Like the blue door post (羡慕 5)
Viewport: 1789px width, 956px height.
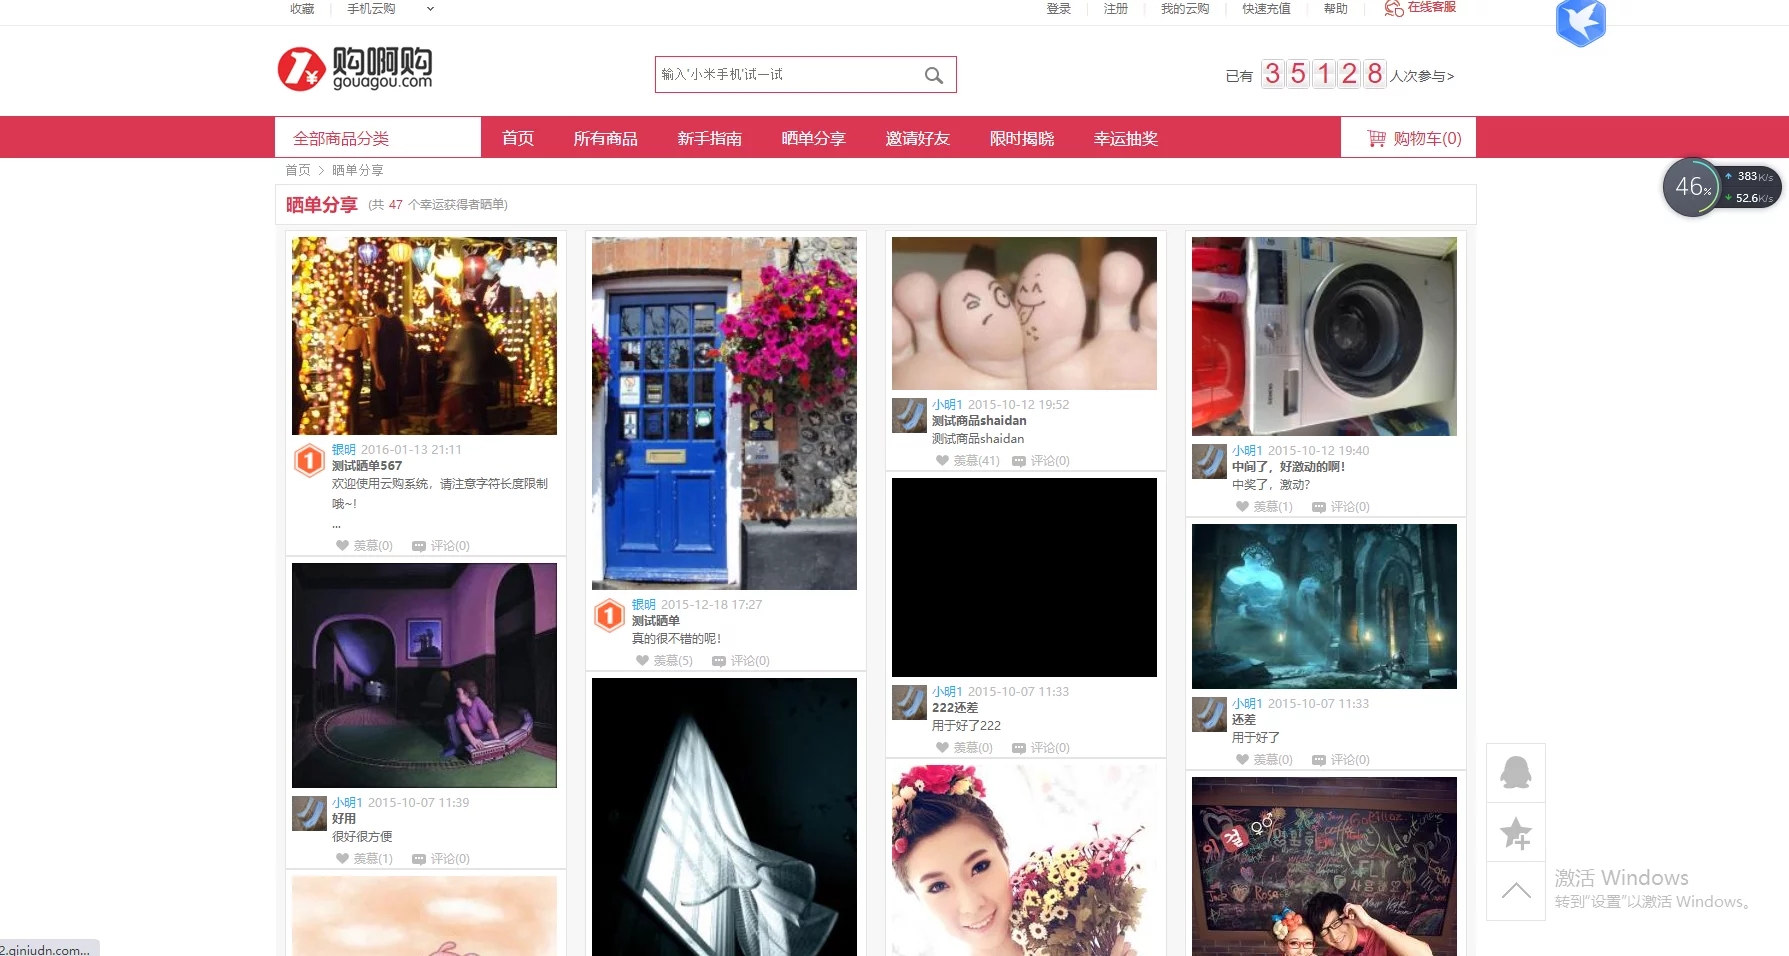[x=643, y=661]
